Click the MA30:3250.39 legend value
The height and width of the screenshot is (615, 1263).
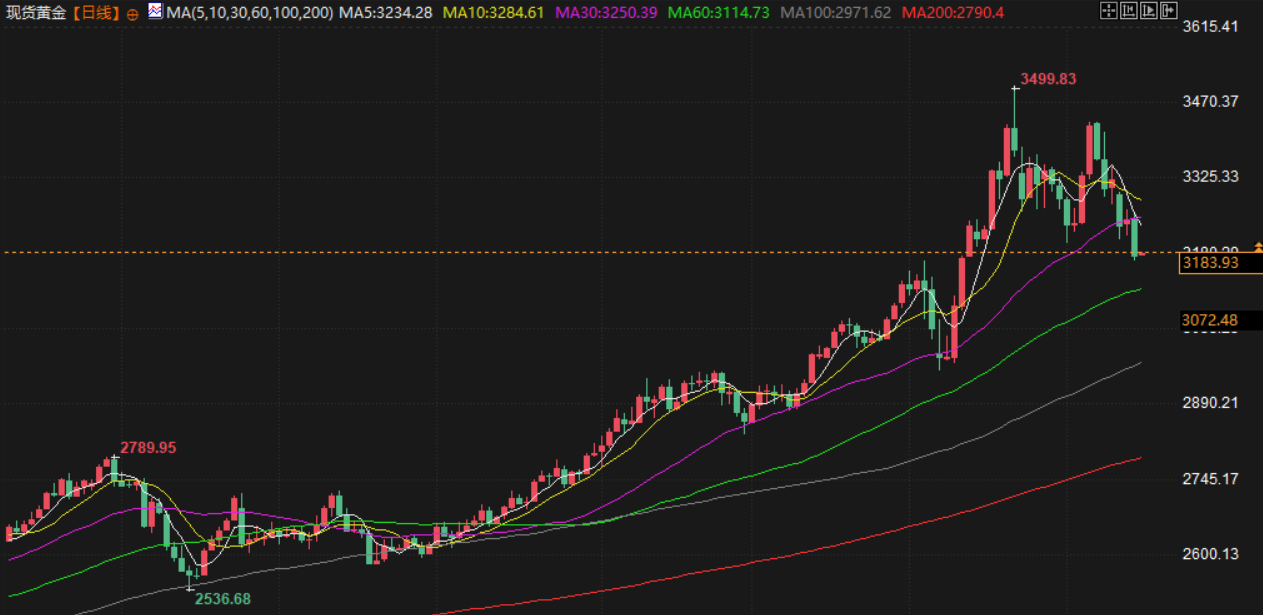tap(608, 12)
